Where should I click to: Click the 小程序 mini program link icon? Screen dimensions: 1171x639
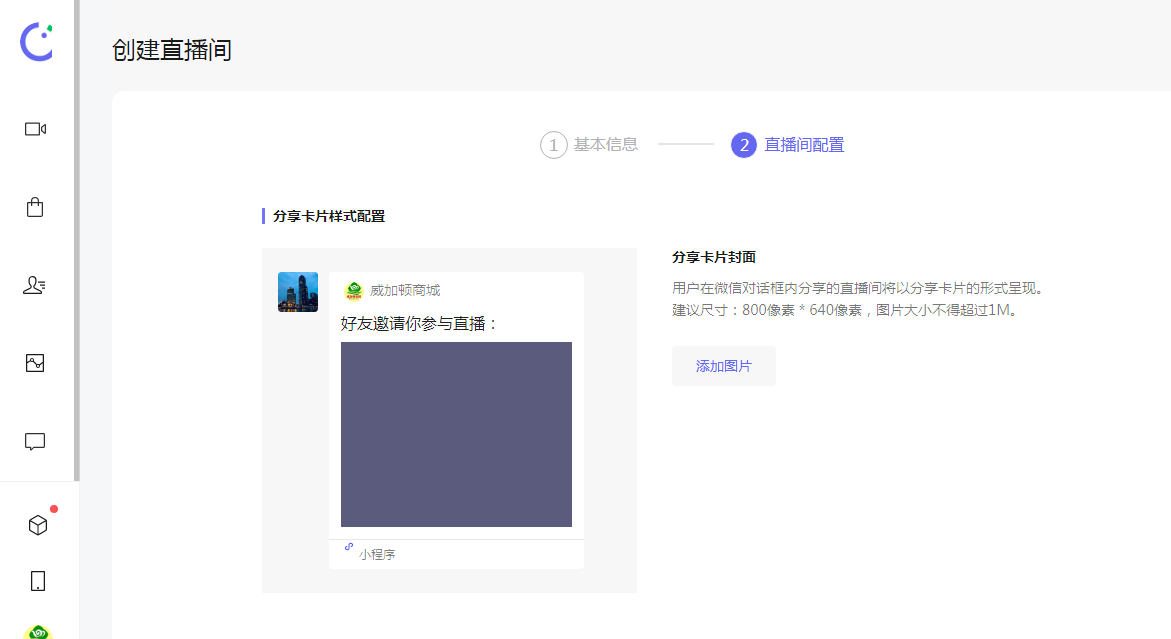[x=349, y=547]
